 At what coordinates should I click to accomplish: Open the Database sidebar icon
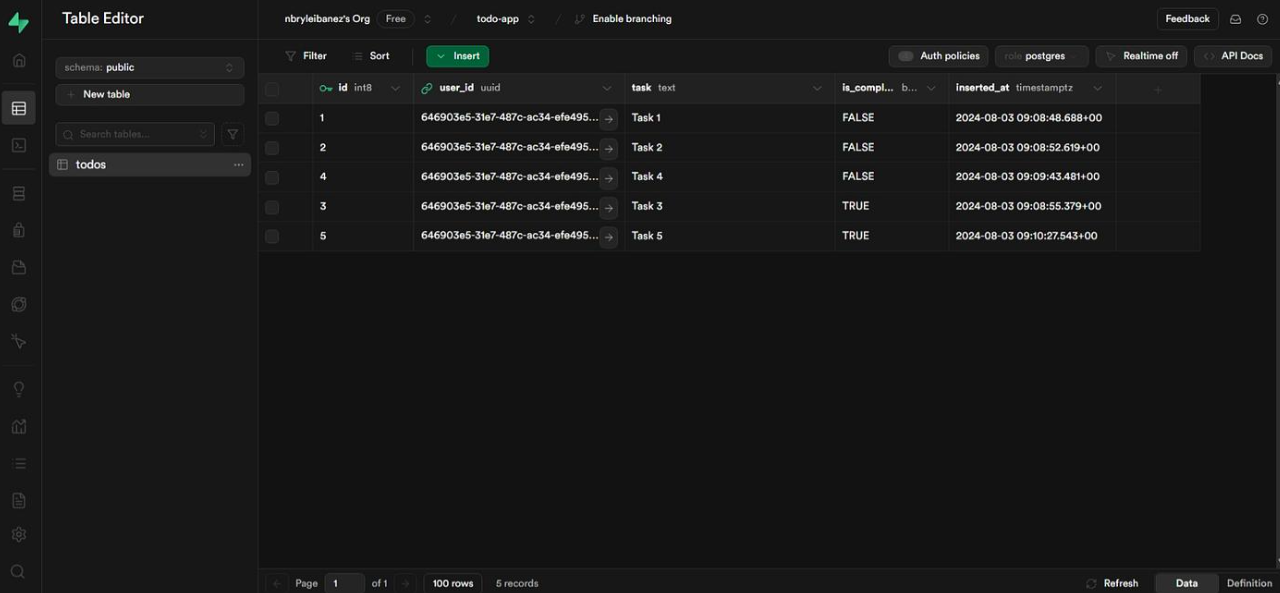[18, 193]
